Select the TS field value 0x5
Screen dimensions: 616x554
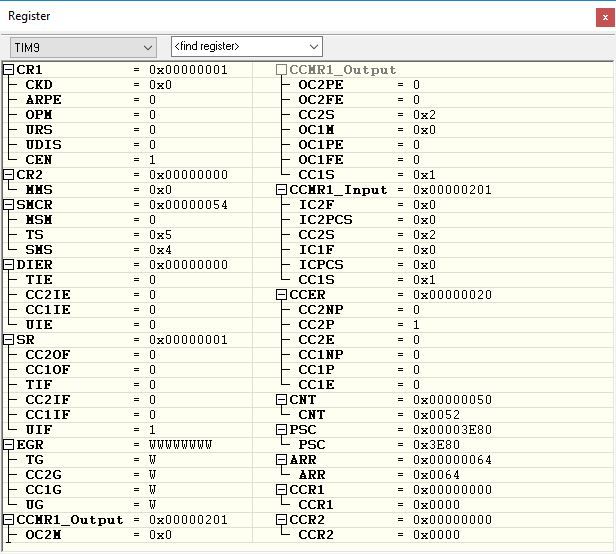tap(160, 235)
